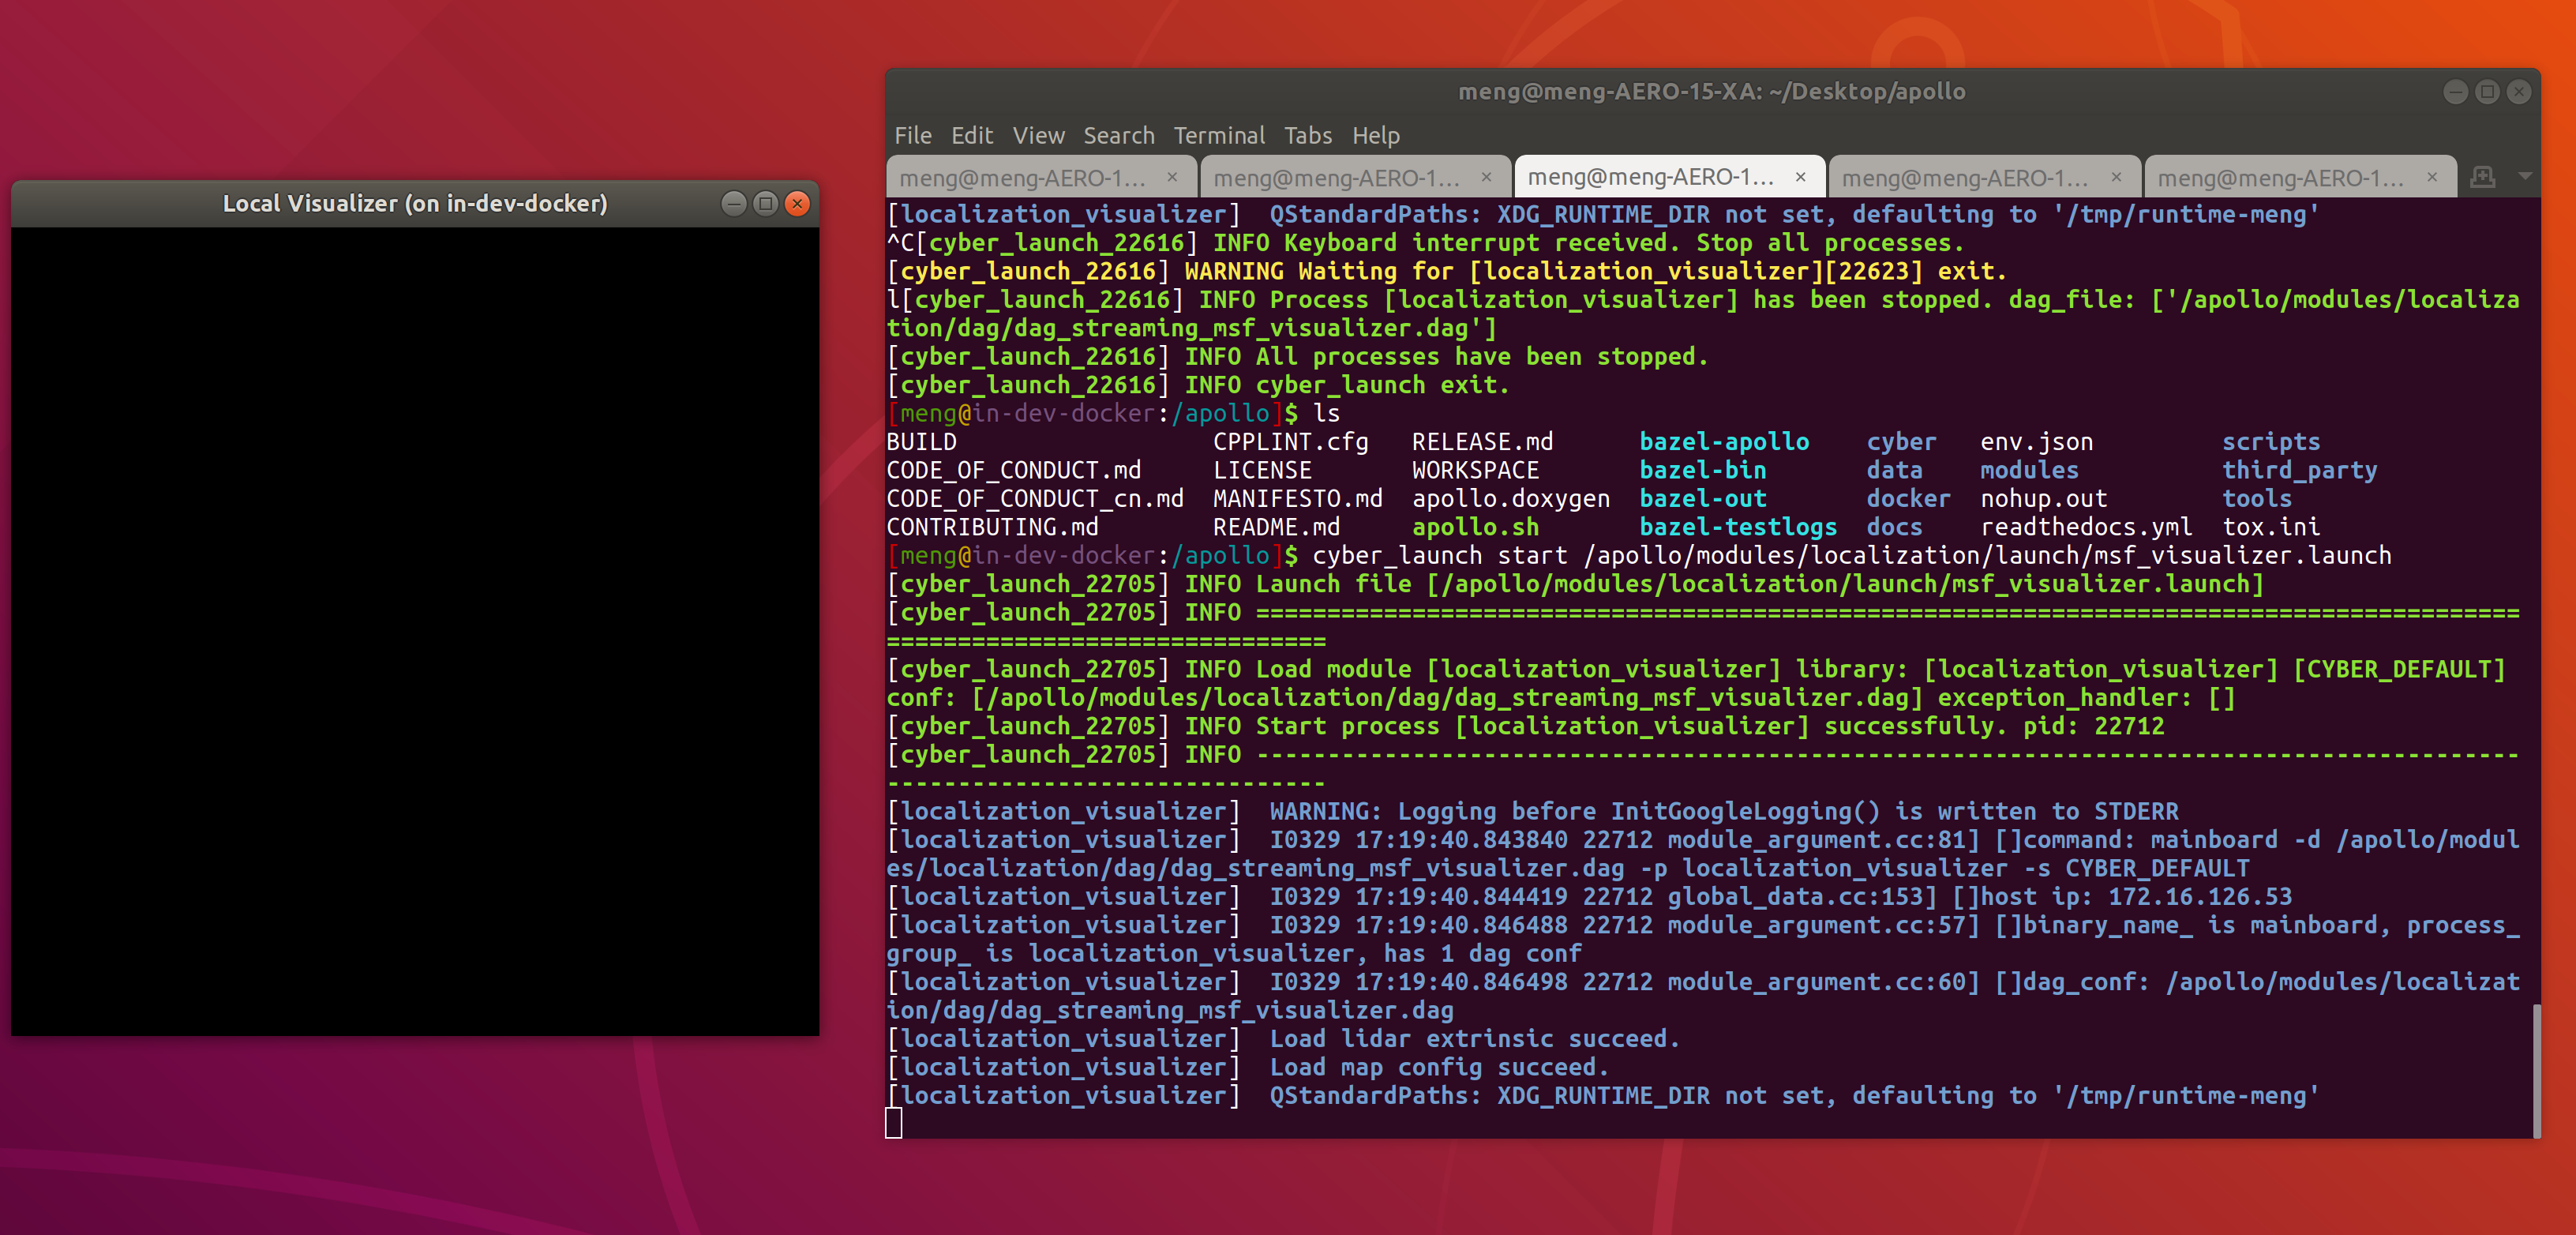
Task: Open a new terminal tab using the plus icon
Action: [2482, 176]
